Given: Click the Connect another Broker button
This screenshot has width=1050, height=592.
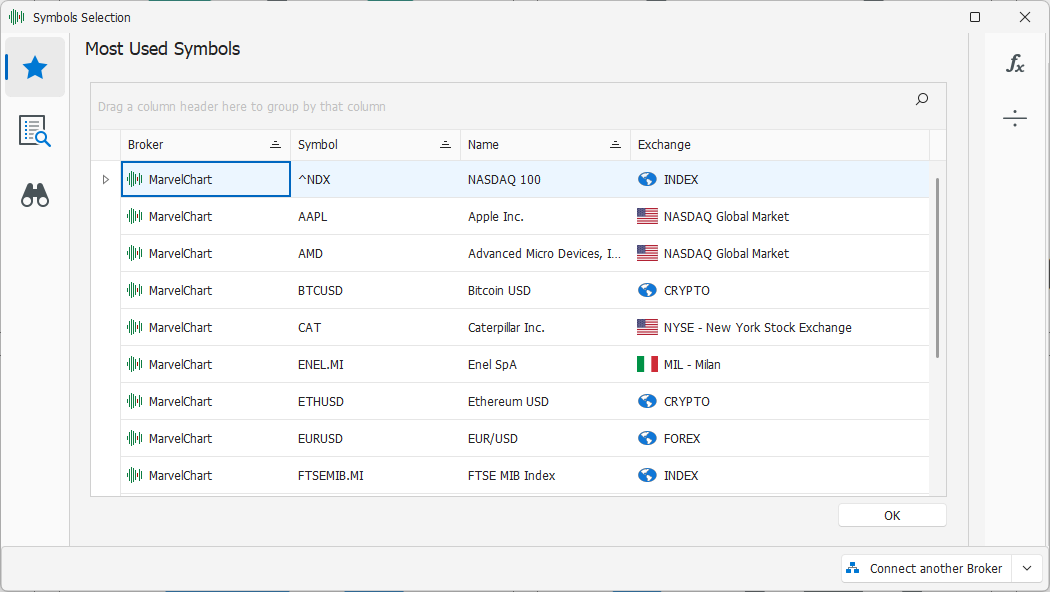Looking at the screenshot, I should 927,569.
